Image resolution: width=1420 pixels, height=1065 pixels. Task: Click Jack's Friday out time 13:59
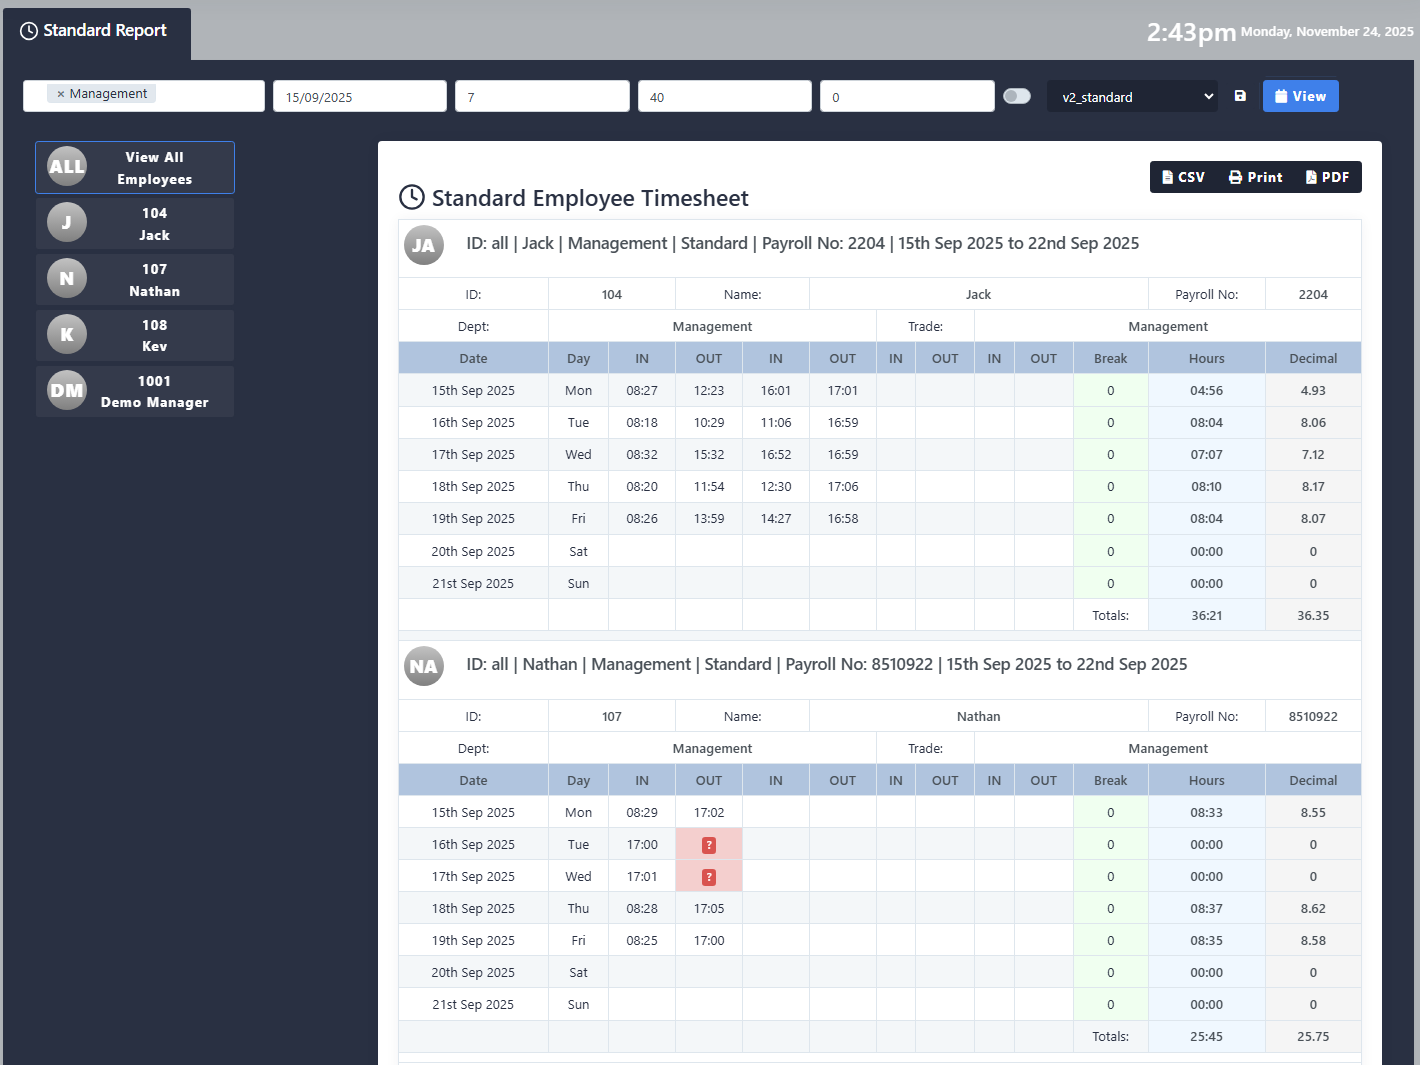[709, 518]
